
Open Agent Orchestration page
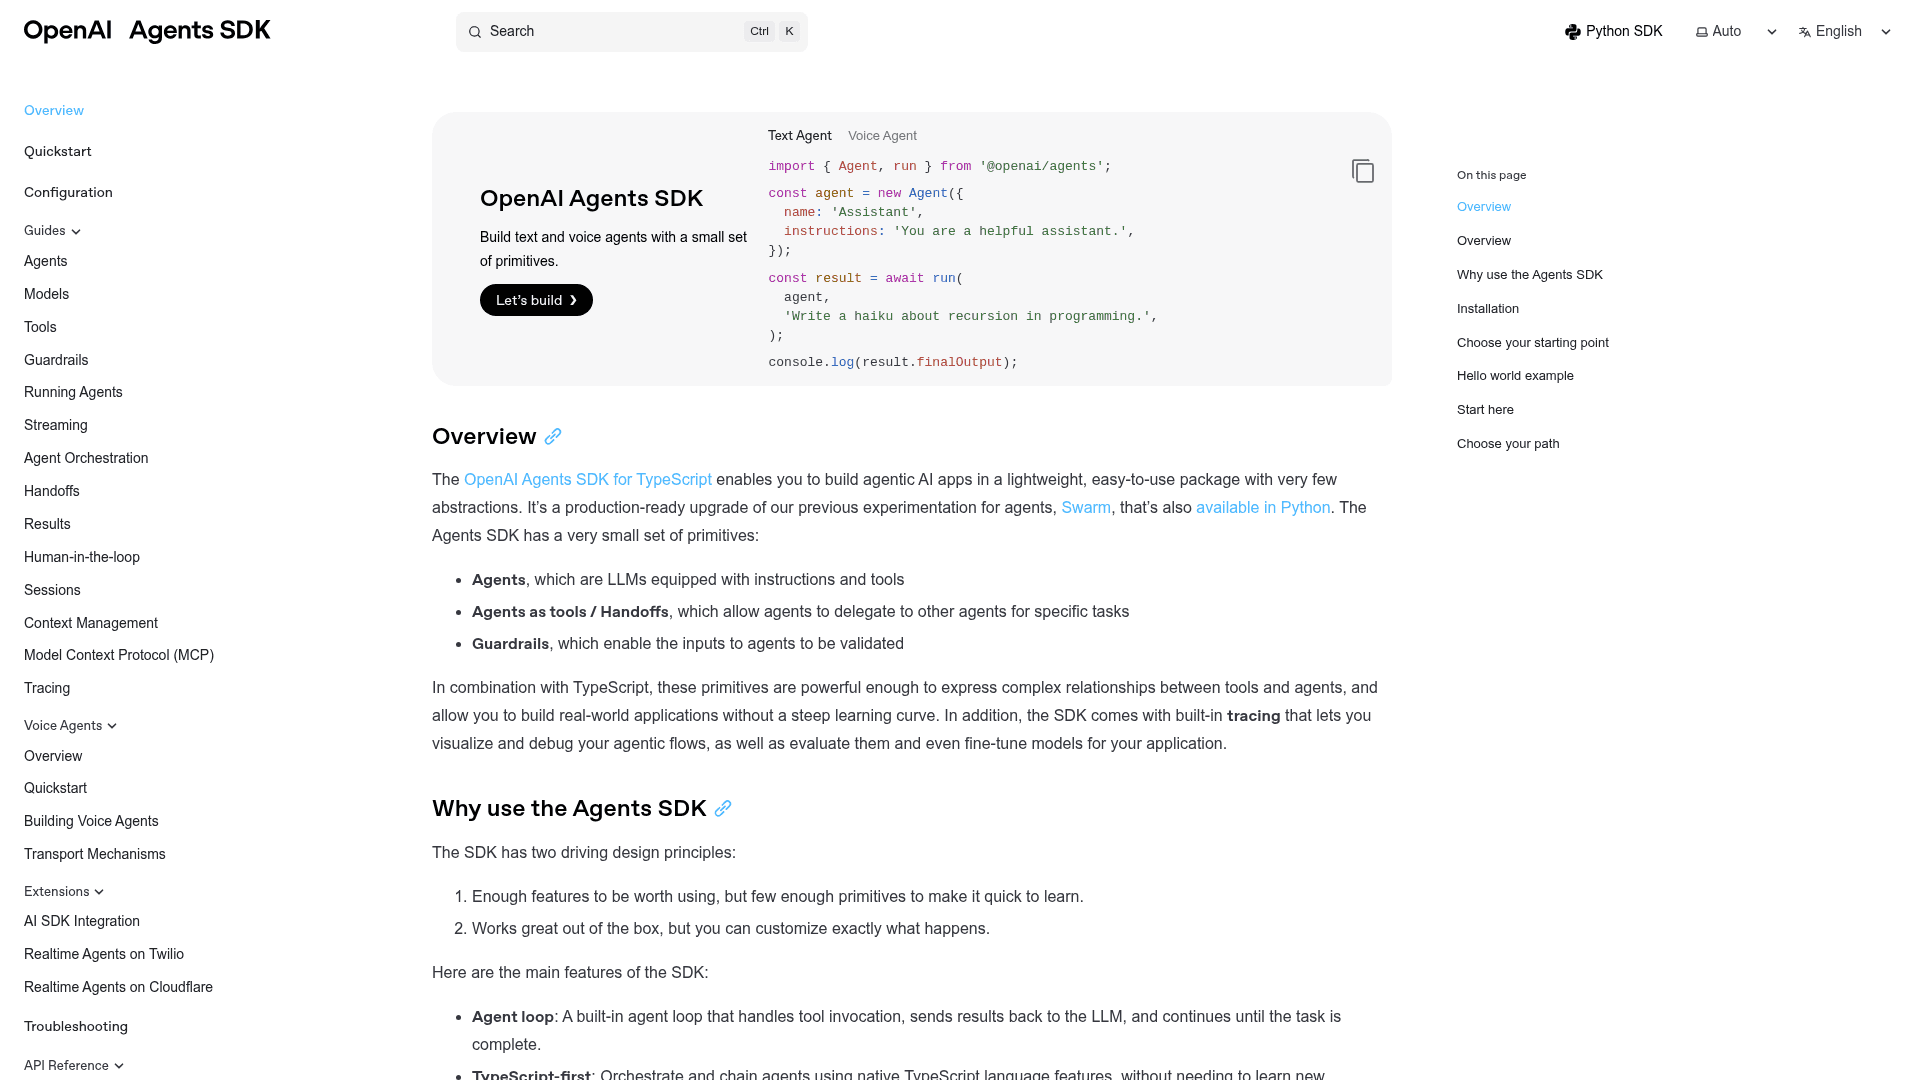86,459
